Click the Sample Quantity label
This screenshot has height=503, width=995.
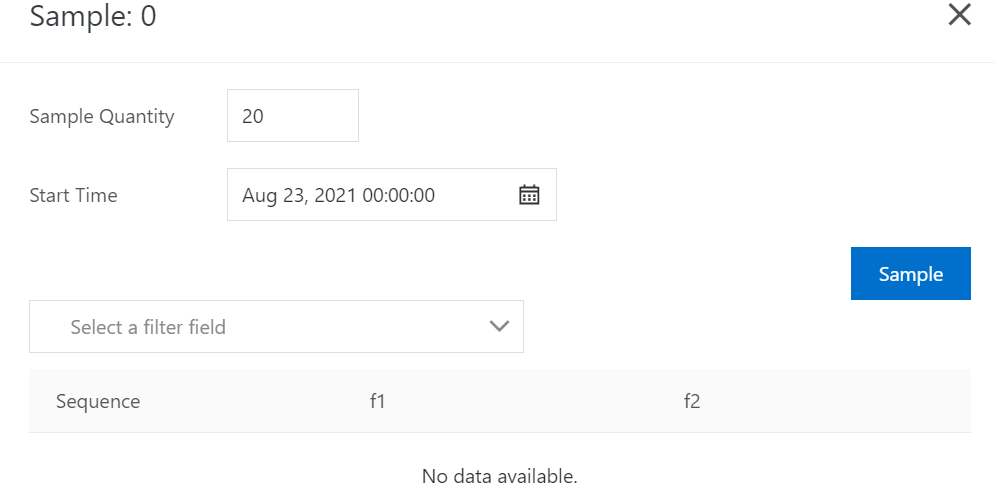coord(102,116)
